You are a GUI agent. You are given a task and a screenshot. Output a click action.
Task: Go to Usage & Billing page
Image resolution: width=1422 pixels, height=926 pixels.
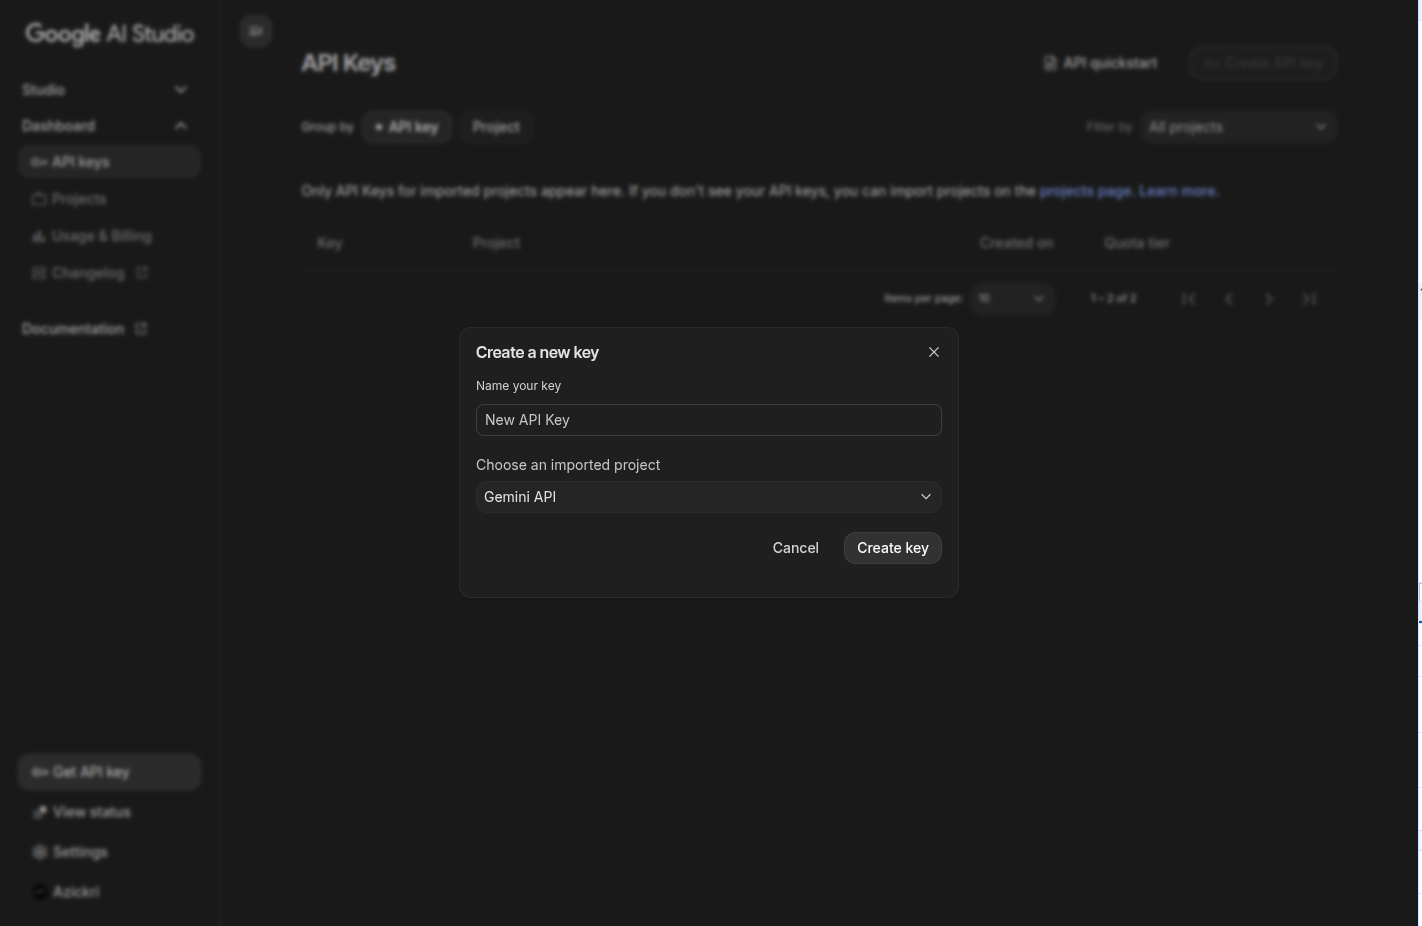[x=101, y=236]
